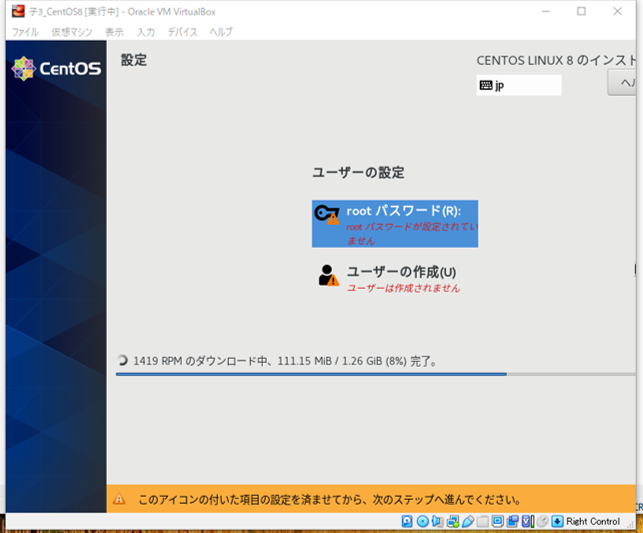Click the ユーザーは作成されません warning text
Screen dimensions: 643x533
404,288
